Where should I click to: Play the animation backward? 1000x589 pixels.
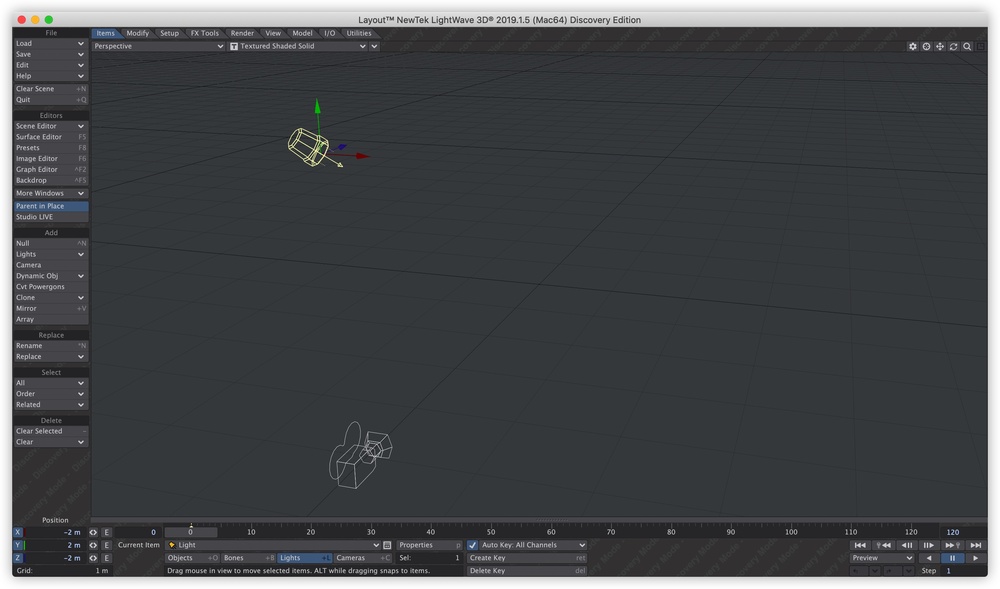(929, 558)
